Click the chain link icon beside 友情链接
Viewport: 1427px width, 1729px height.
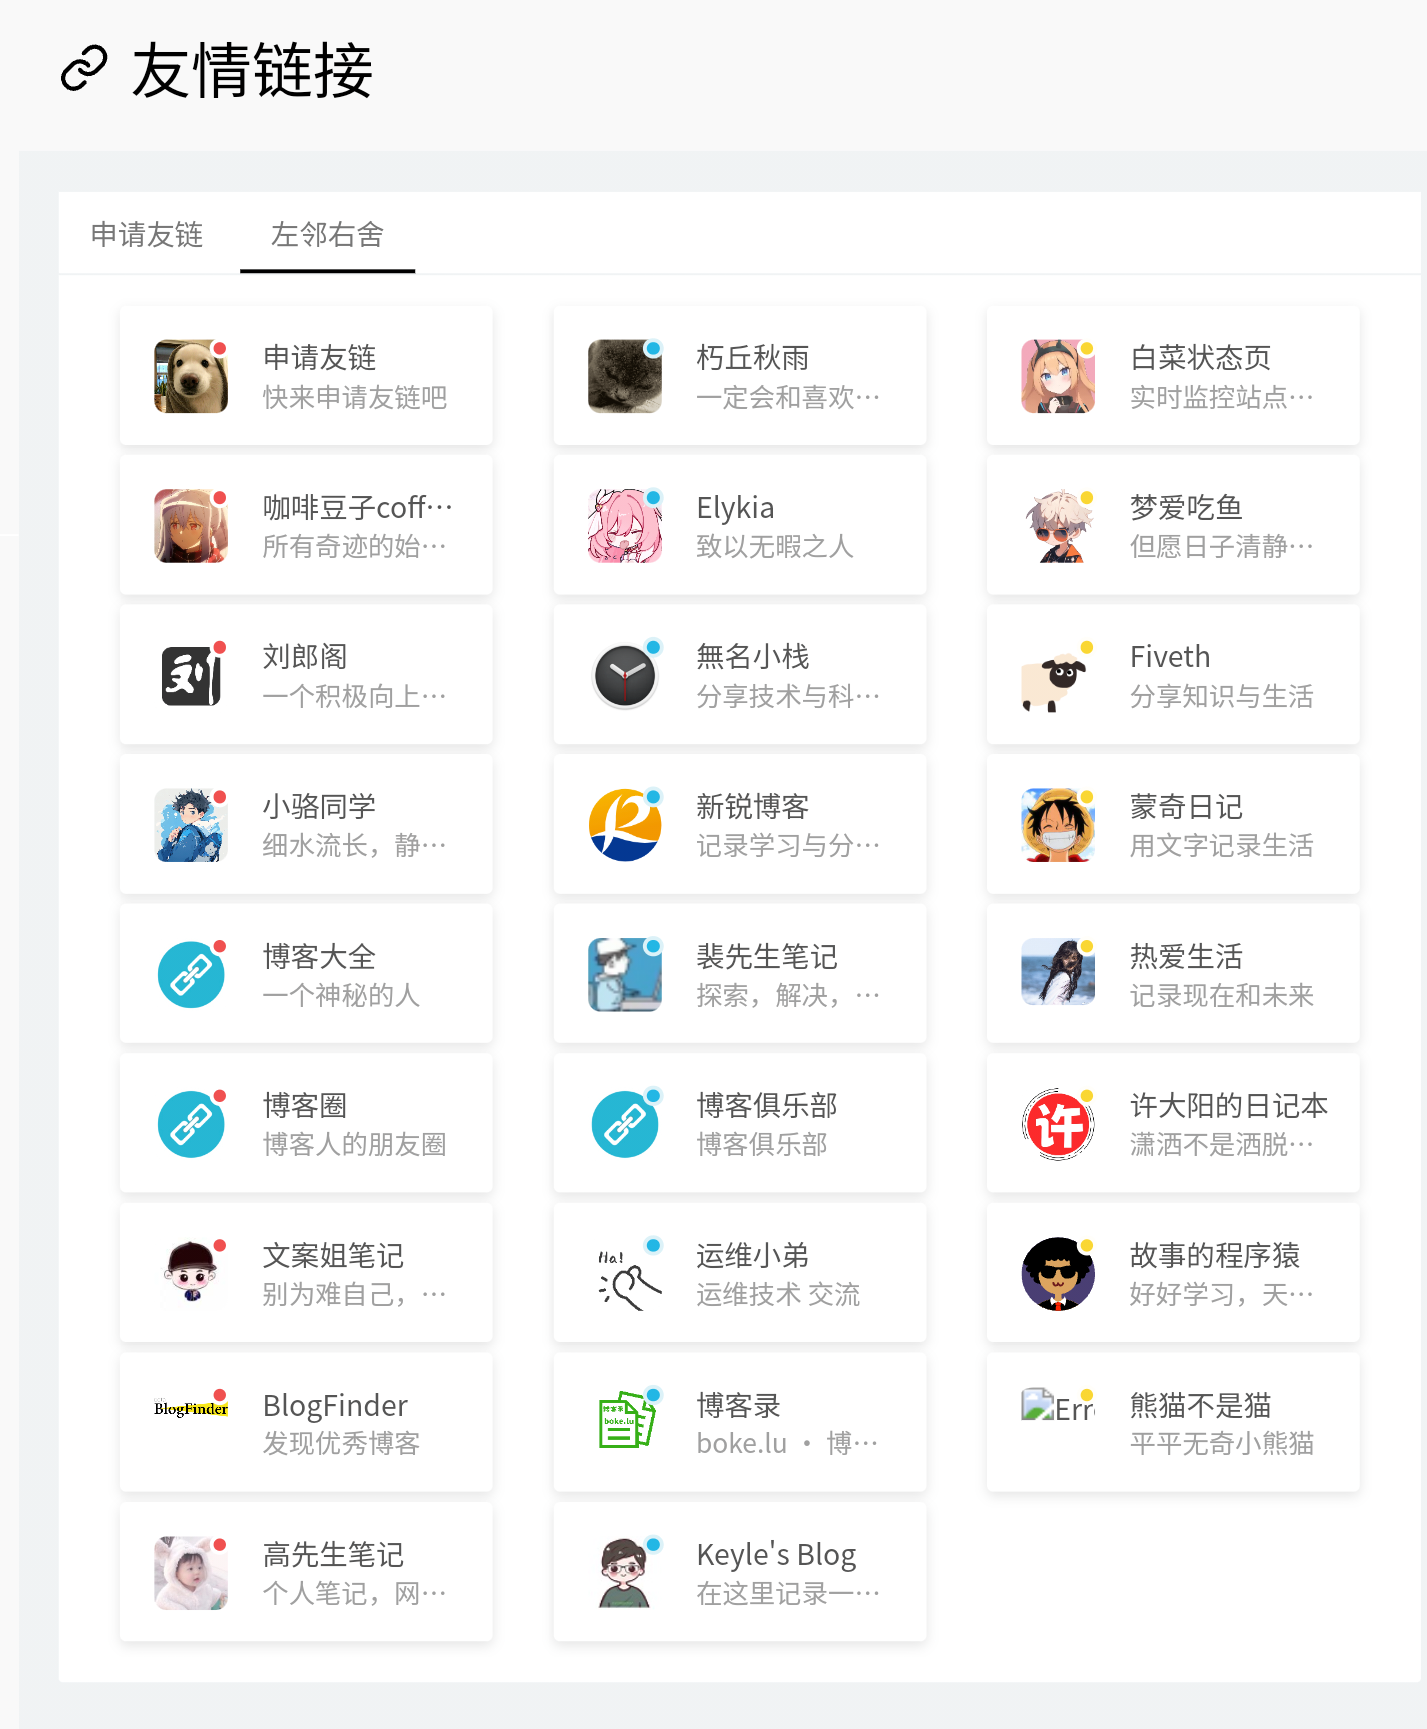[x=84, y=69]
